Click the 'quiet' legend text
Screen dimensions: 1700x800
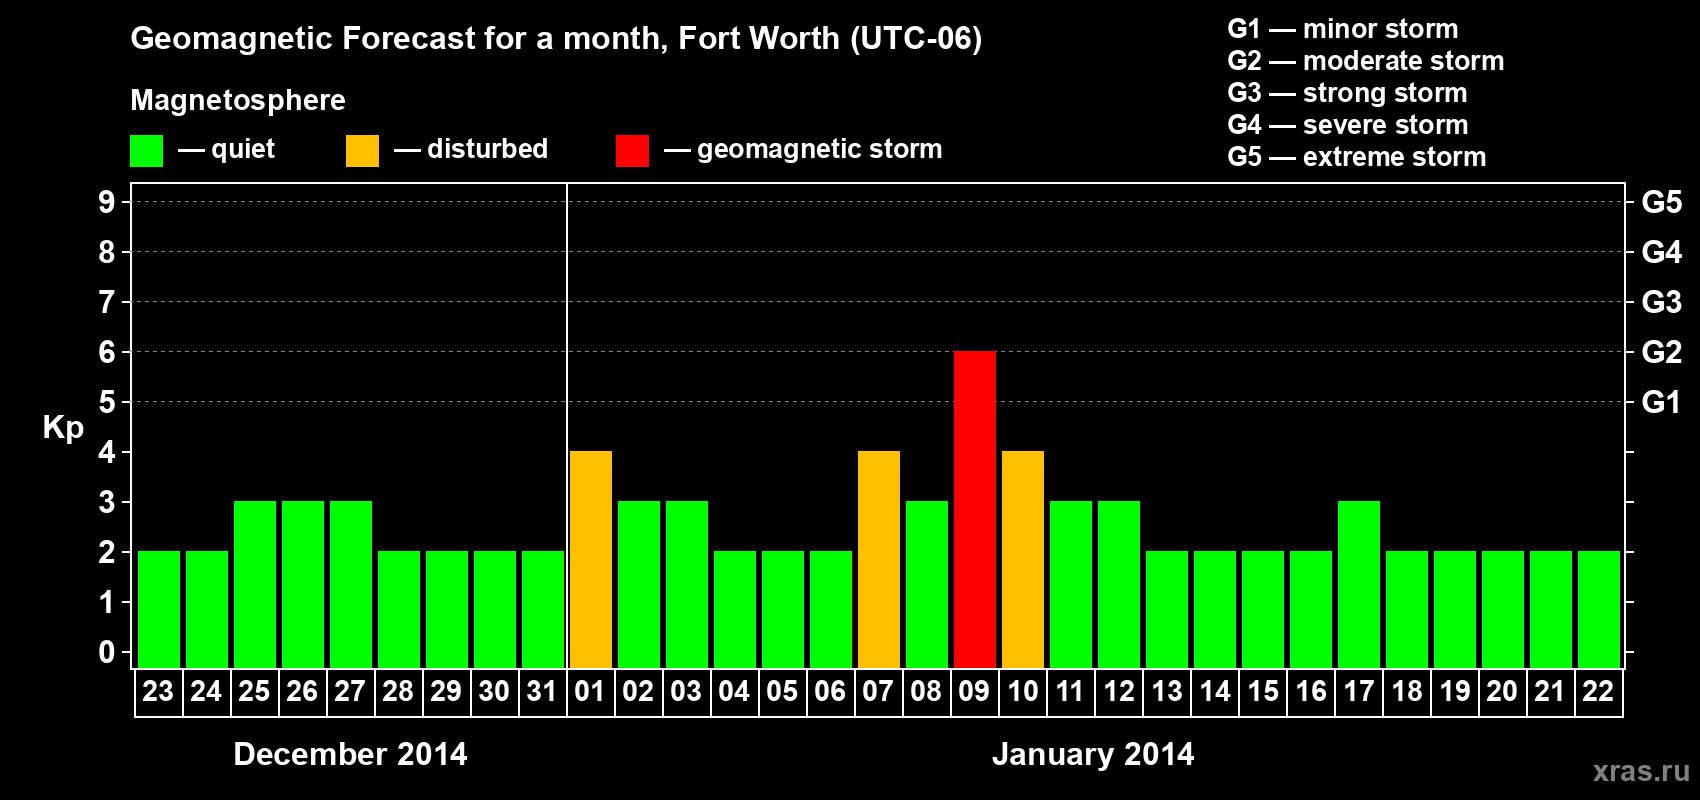point(243,149)
